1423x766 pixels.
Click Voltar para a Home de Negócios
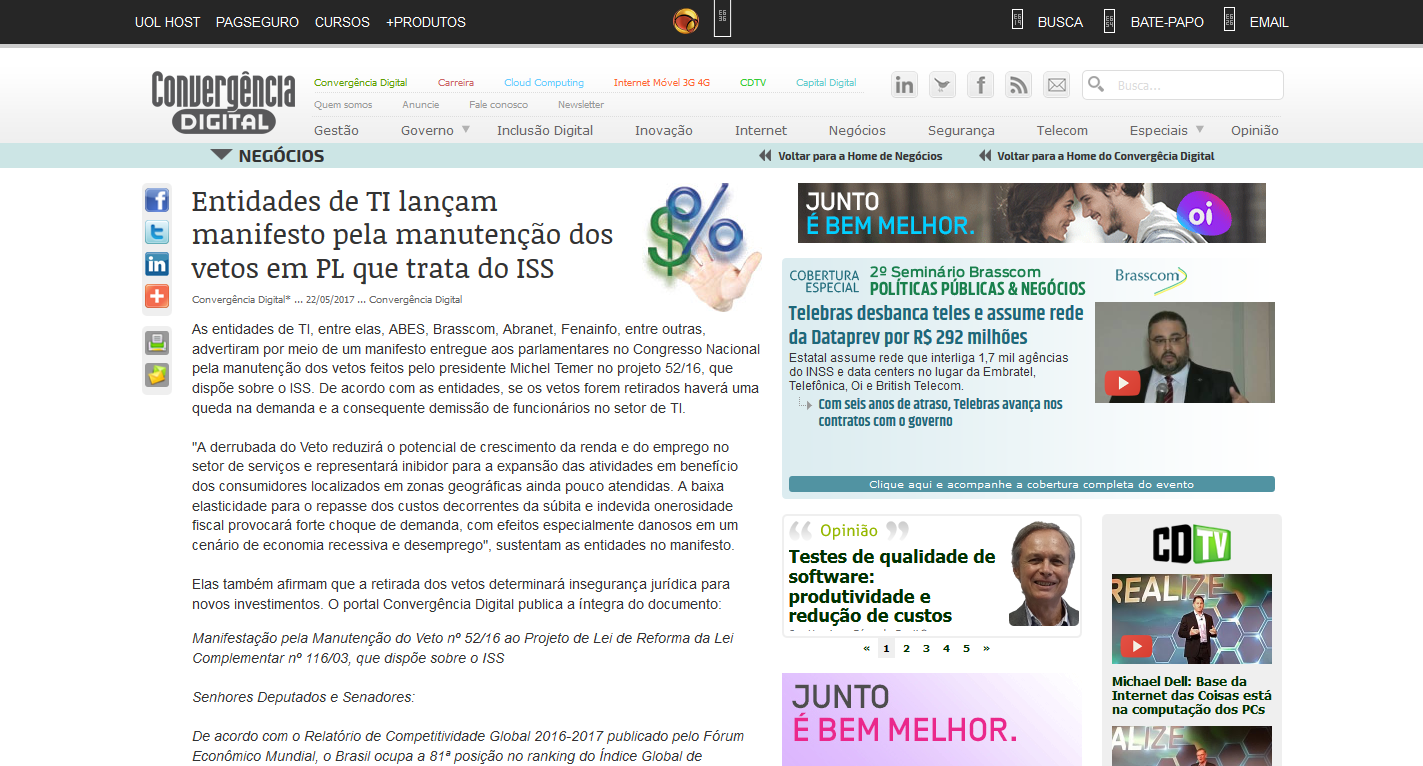(x=860, y=156)
